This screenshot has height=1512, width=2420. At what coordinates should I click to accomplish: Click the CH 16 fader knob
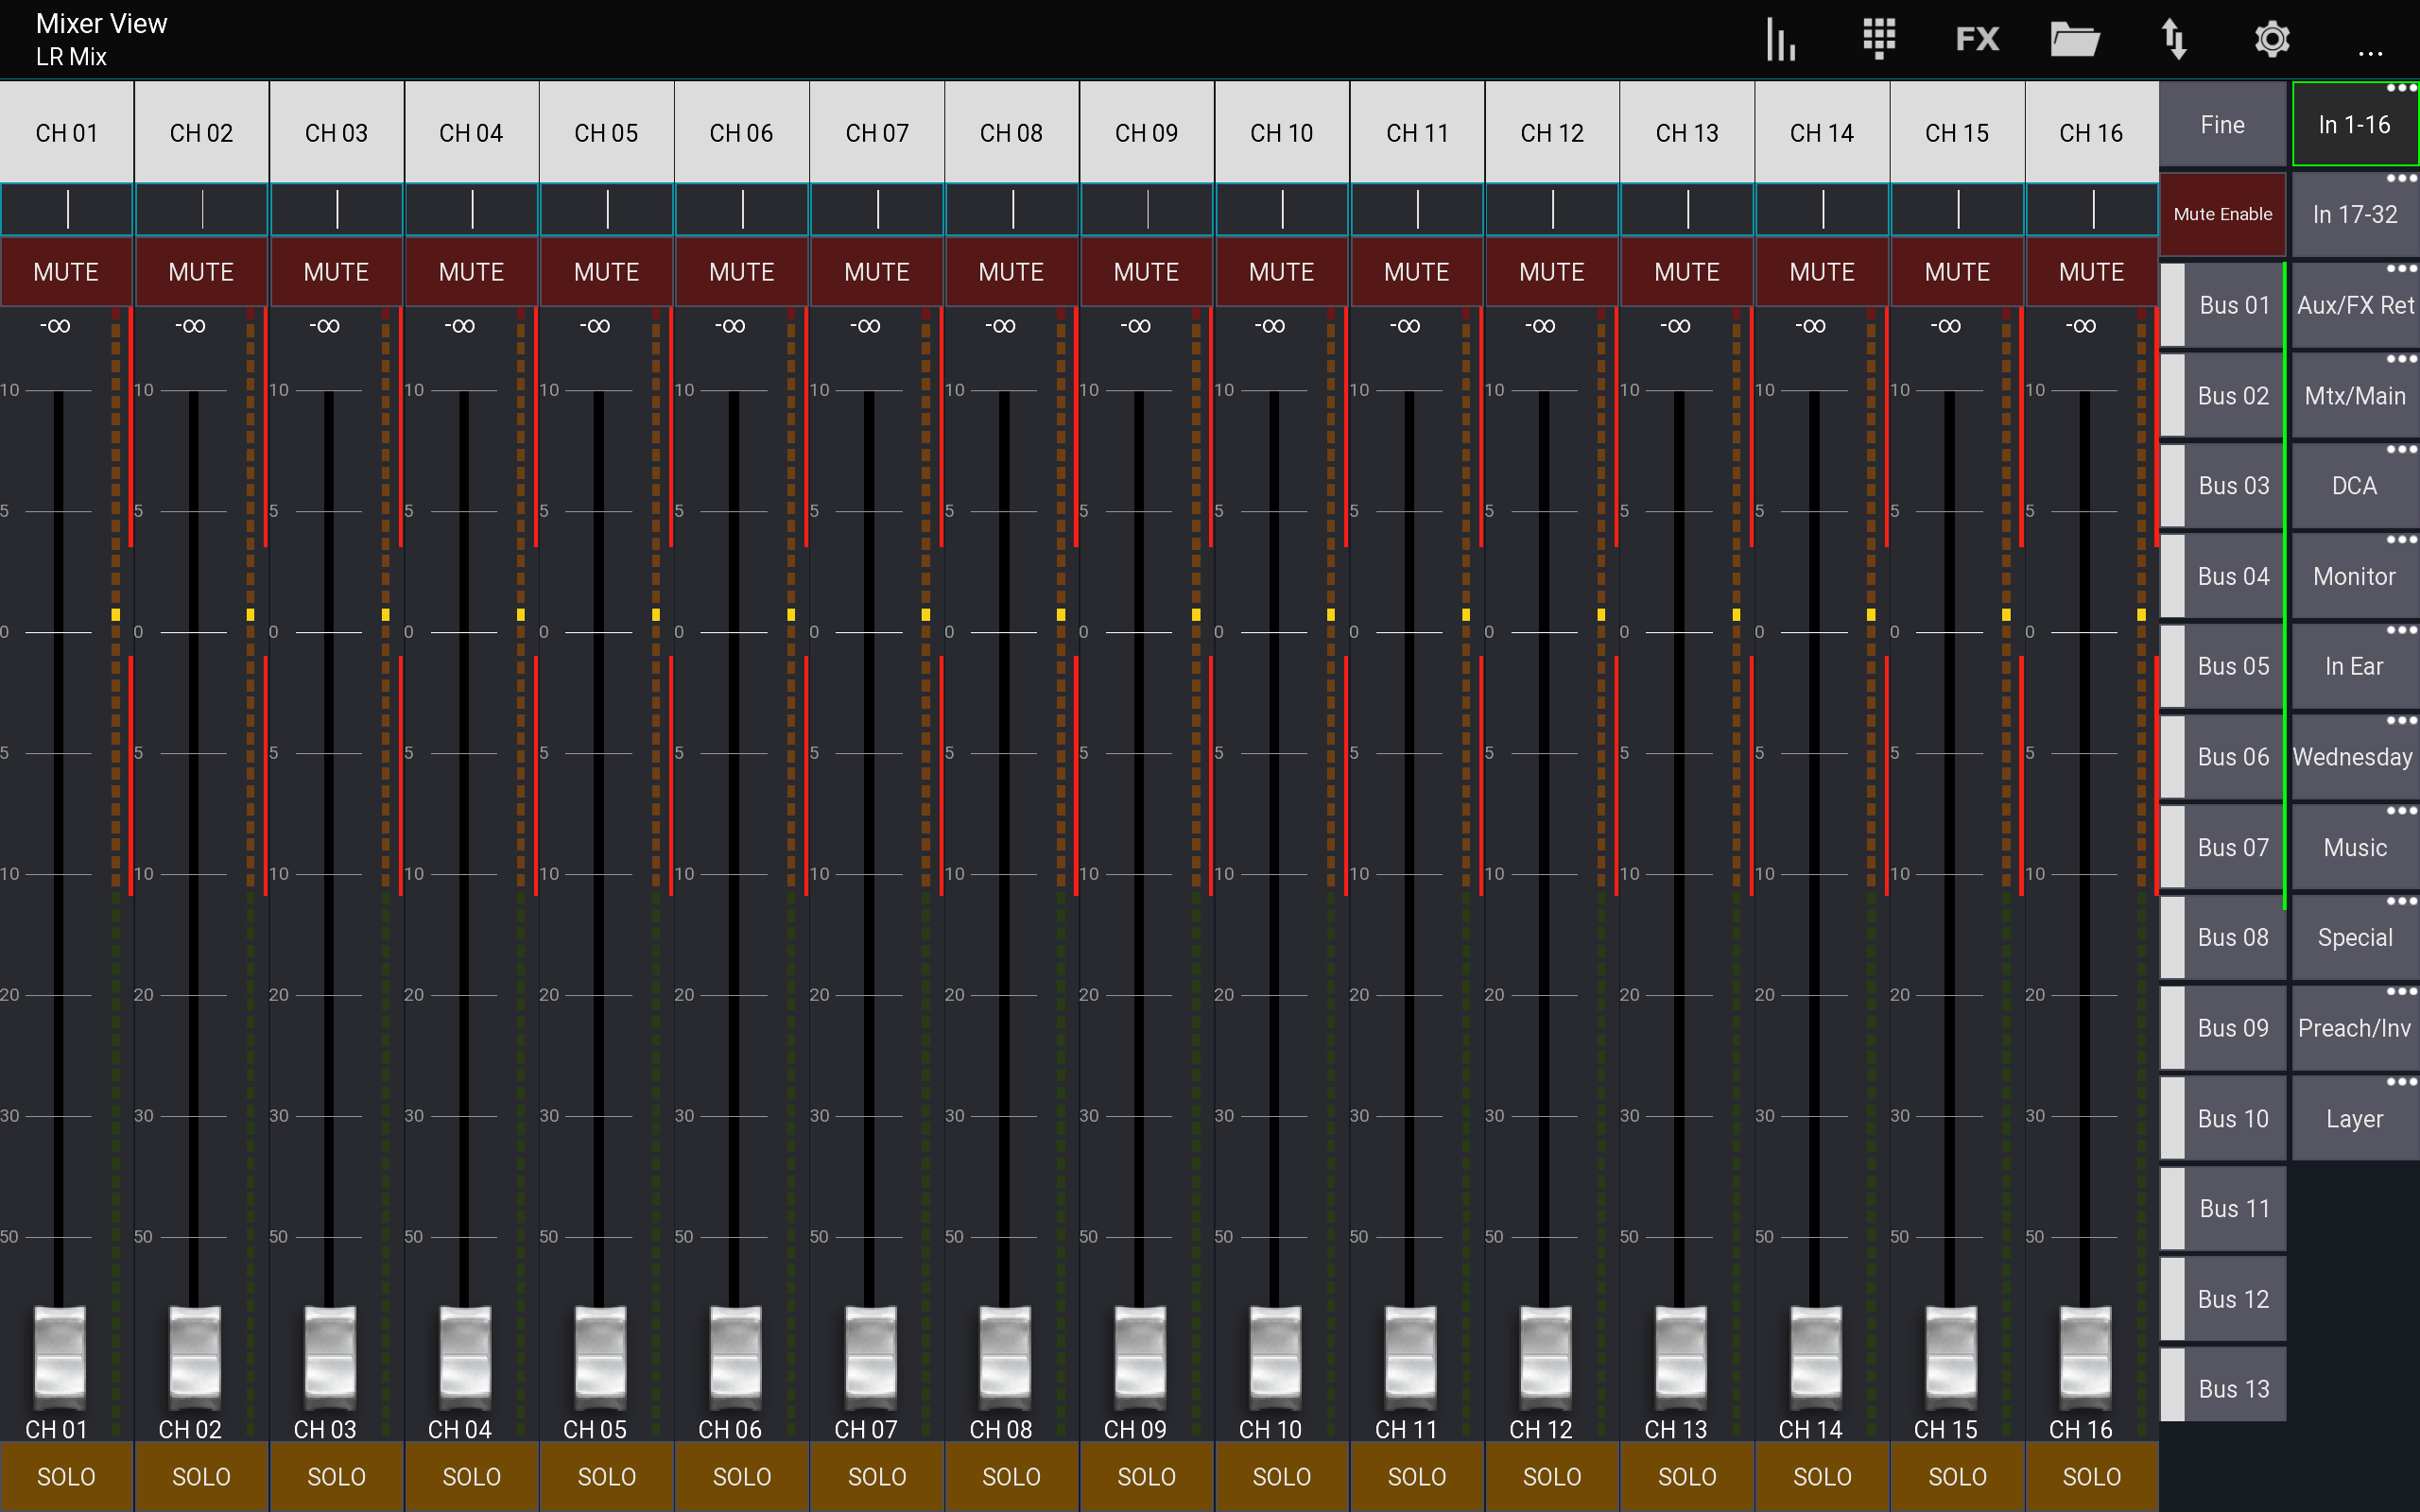[x=2085, y=1357]
